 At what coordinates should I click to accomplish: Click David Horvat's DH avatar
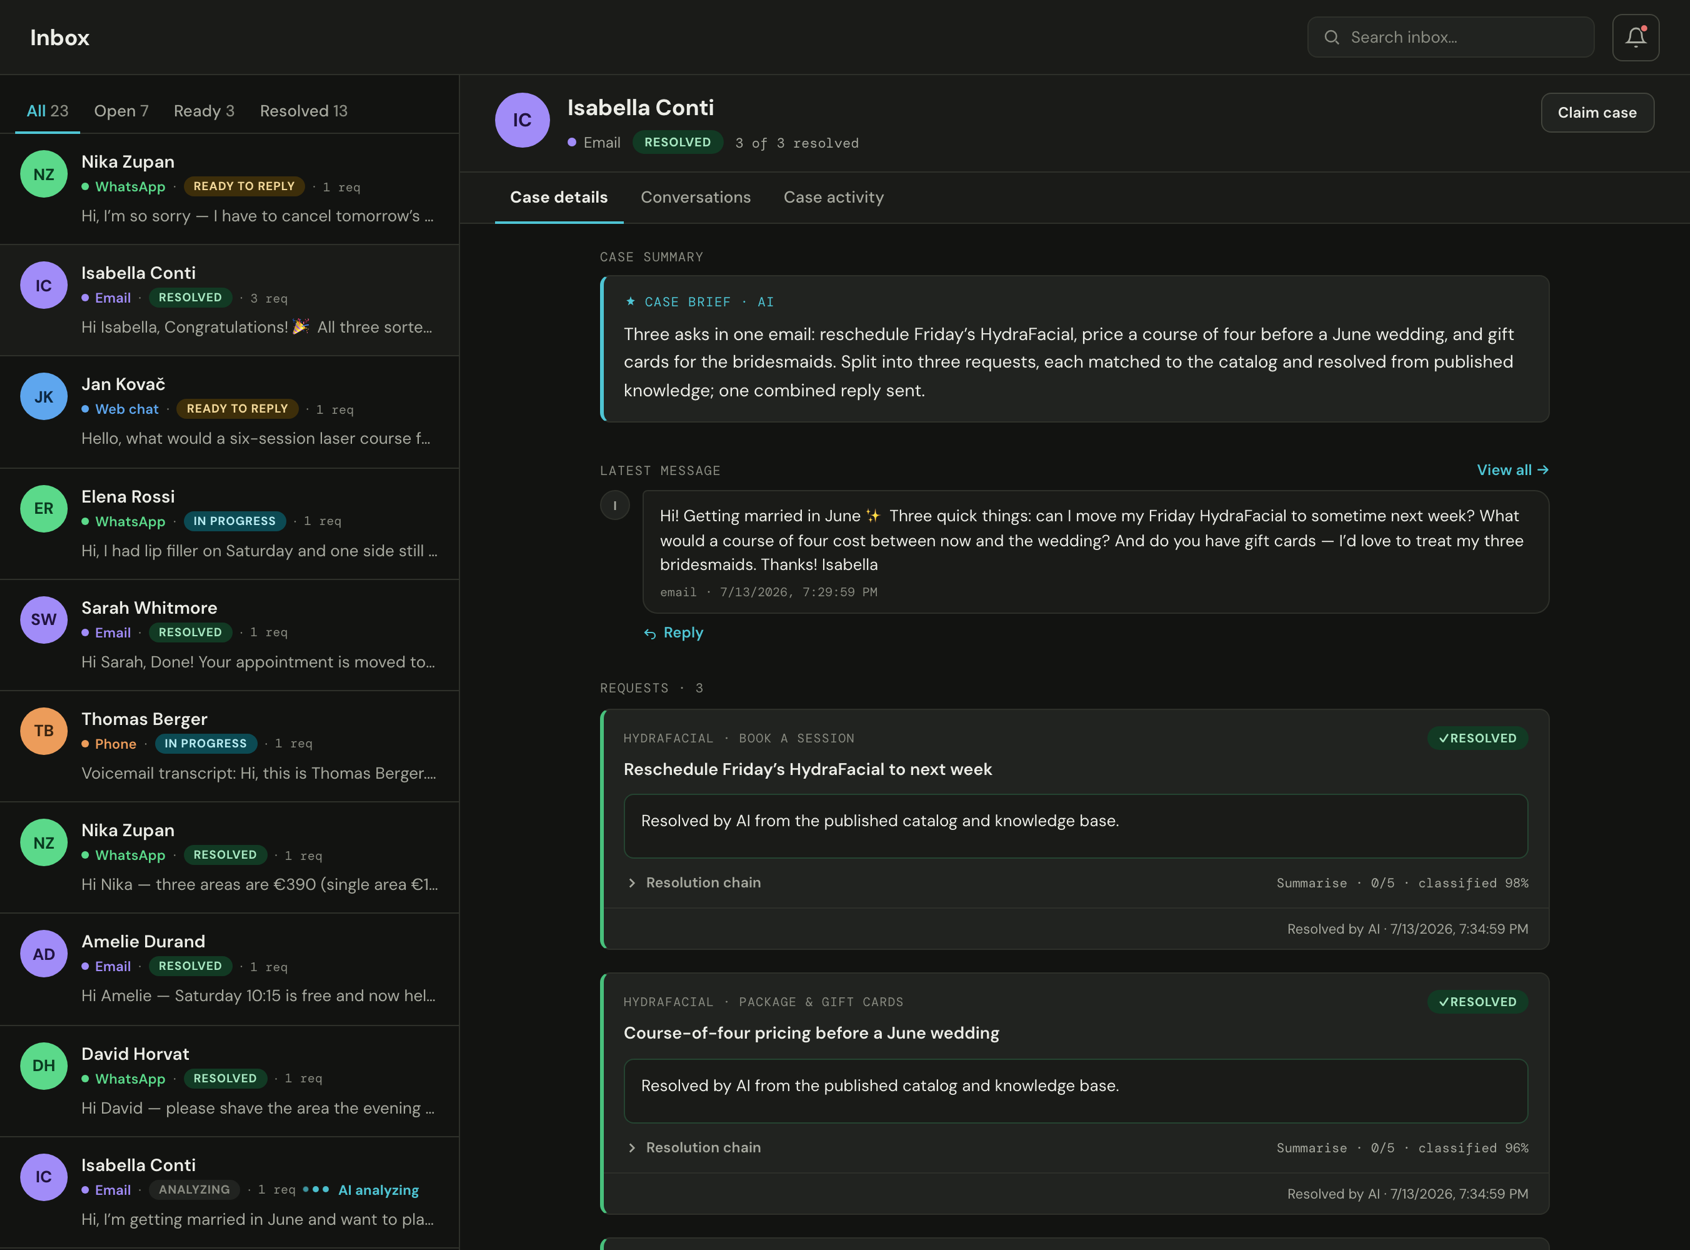point(43,1066)
